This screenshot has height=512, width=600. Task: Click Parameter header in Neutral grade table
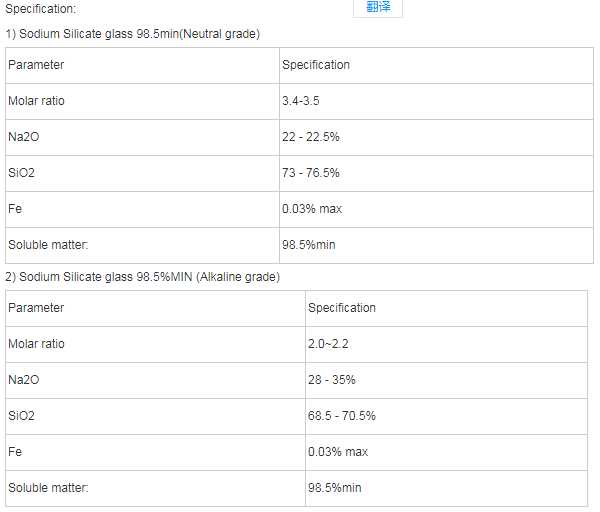36,65
